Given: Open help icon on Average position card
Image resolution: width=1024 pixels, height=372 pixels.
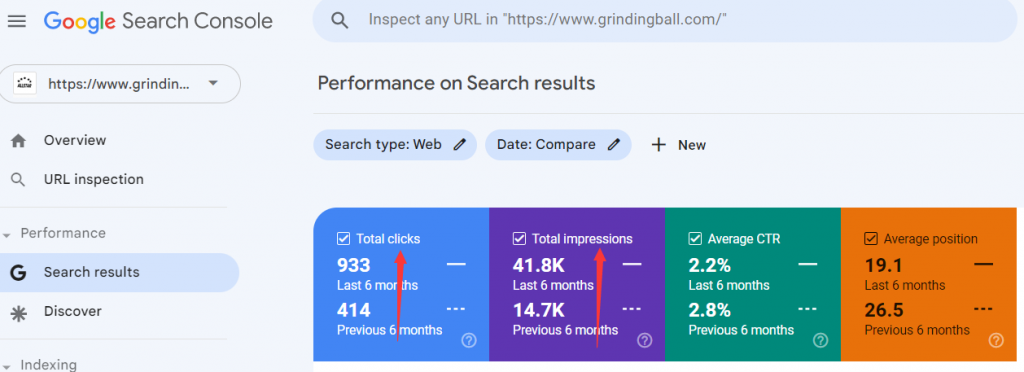Looking at the screenshot, I should tap(996, 340).
